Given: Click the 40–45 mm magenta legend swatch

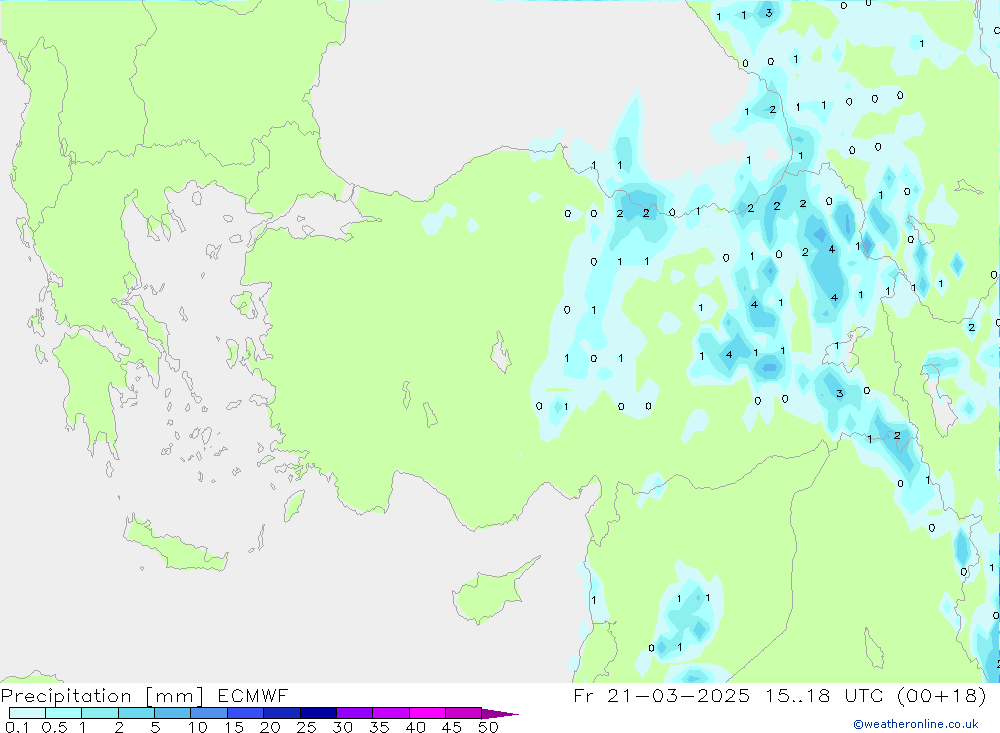Looking at the screenshot, I should [427, 713].
